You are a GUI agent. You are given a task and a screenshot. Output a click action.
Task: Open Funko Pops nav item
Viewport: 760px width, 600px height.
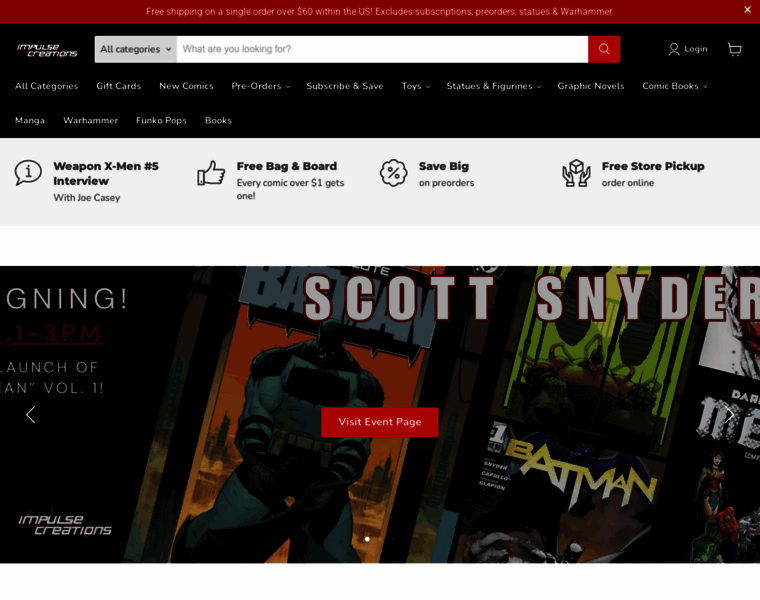(161, 120)
